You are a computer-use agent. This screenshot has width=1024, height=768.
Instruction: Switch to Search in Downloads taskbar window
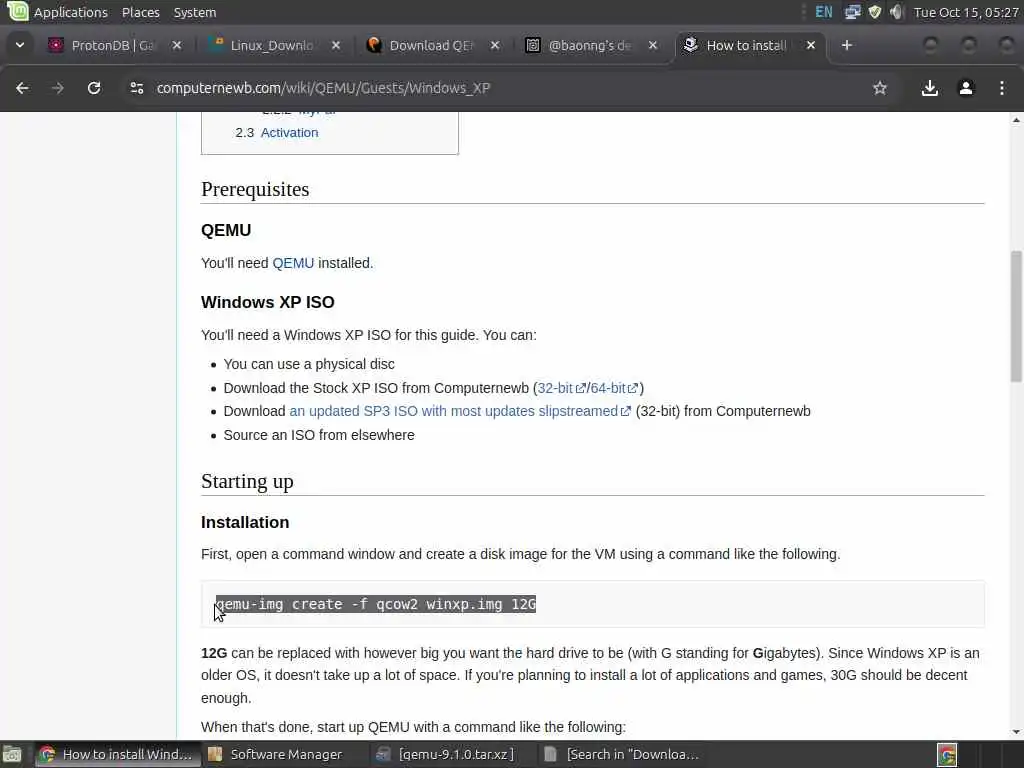(622, 754)
